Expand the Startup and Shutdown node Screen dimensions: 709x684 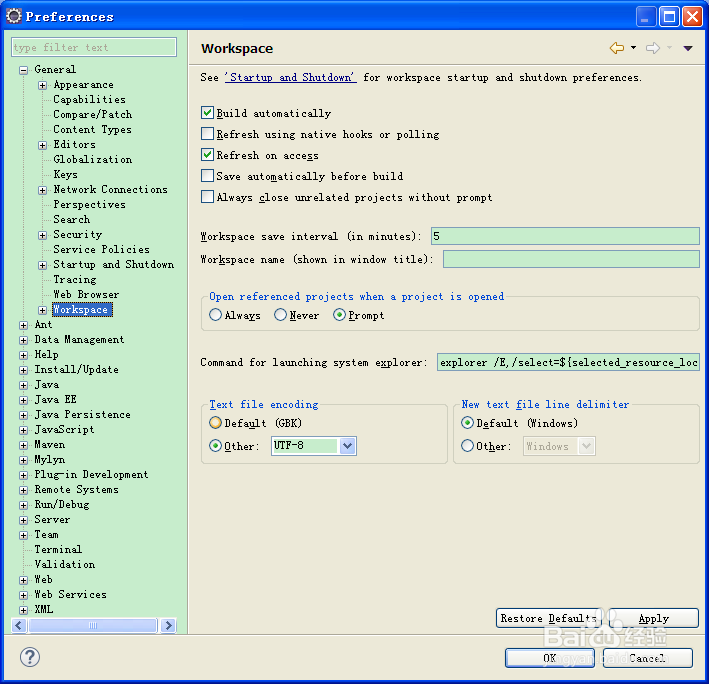[43, 265]
